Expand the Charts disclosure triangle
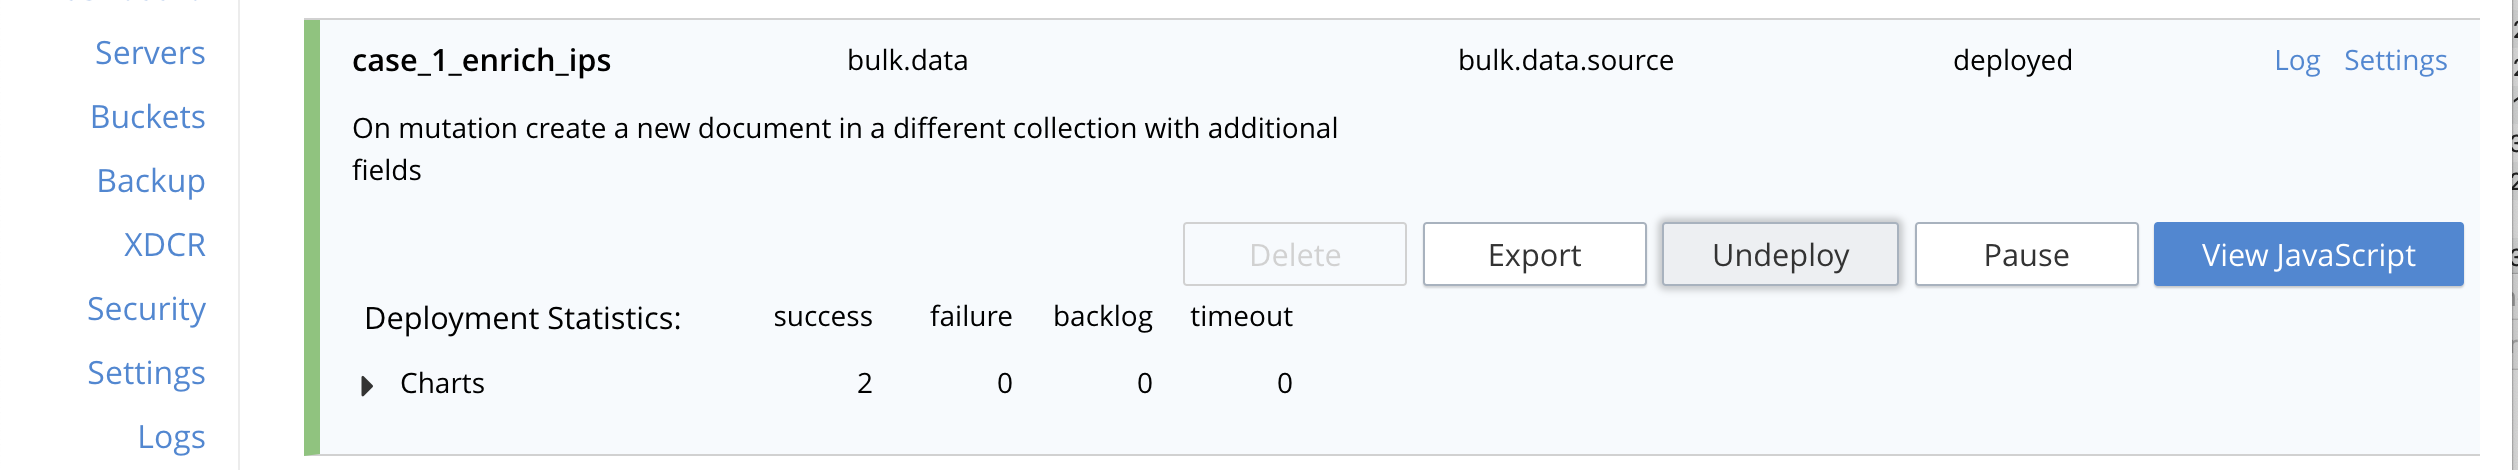Viewport: 2518px width, 470px height. (367, 386)
